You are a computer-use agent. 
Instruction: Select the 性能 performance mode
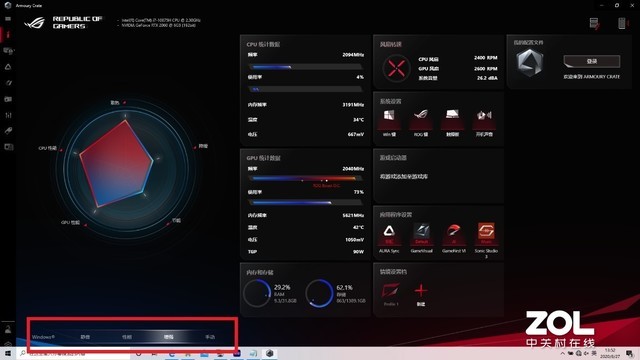(127, 337)
